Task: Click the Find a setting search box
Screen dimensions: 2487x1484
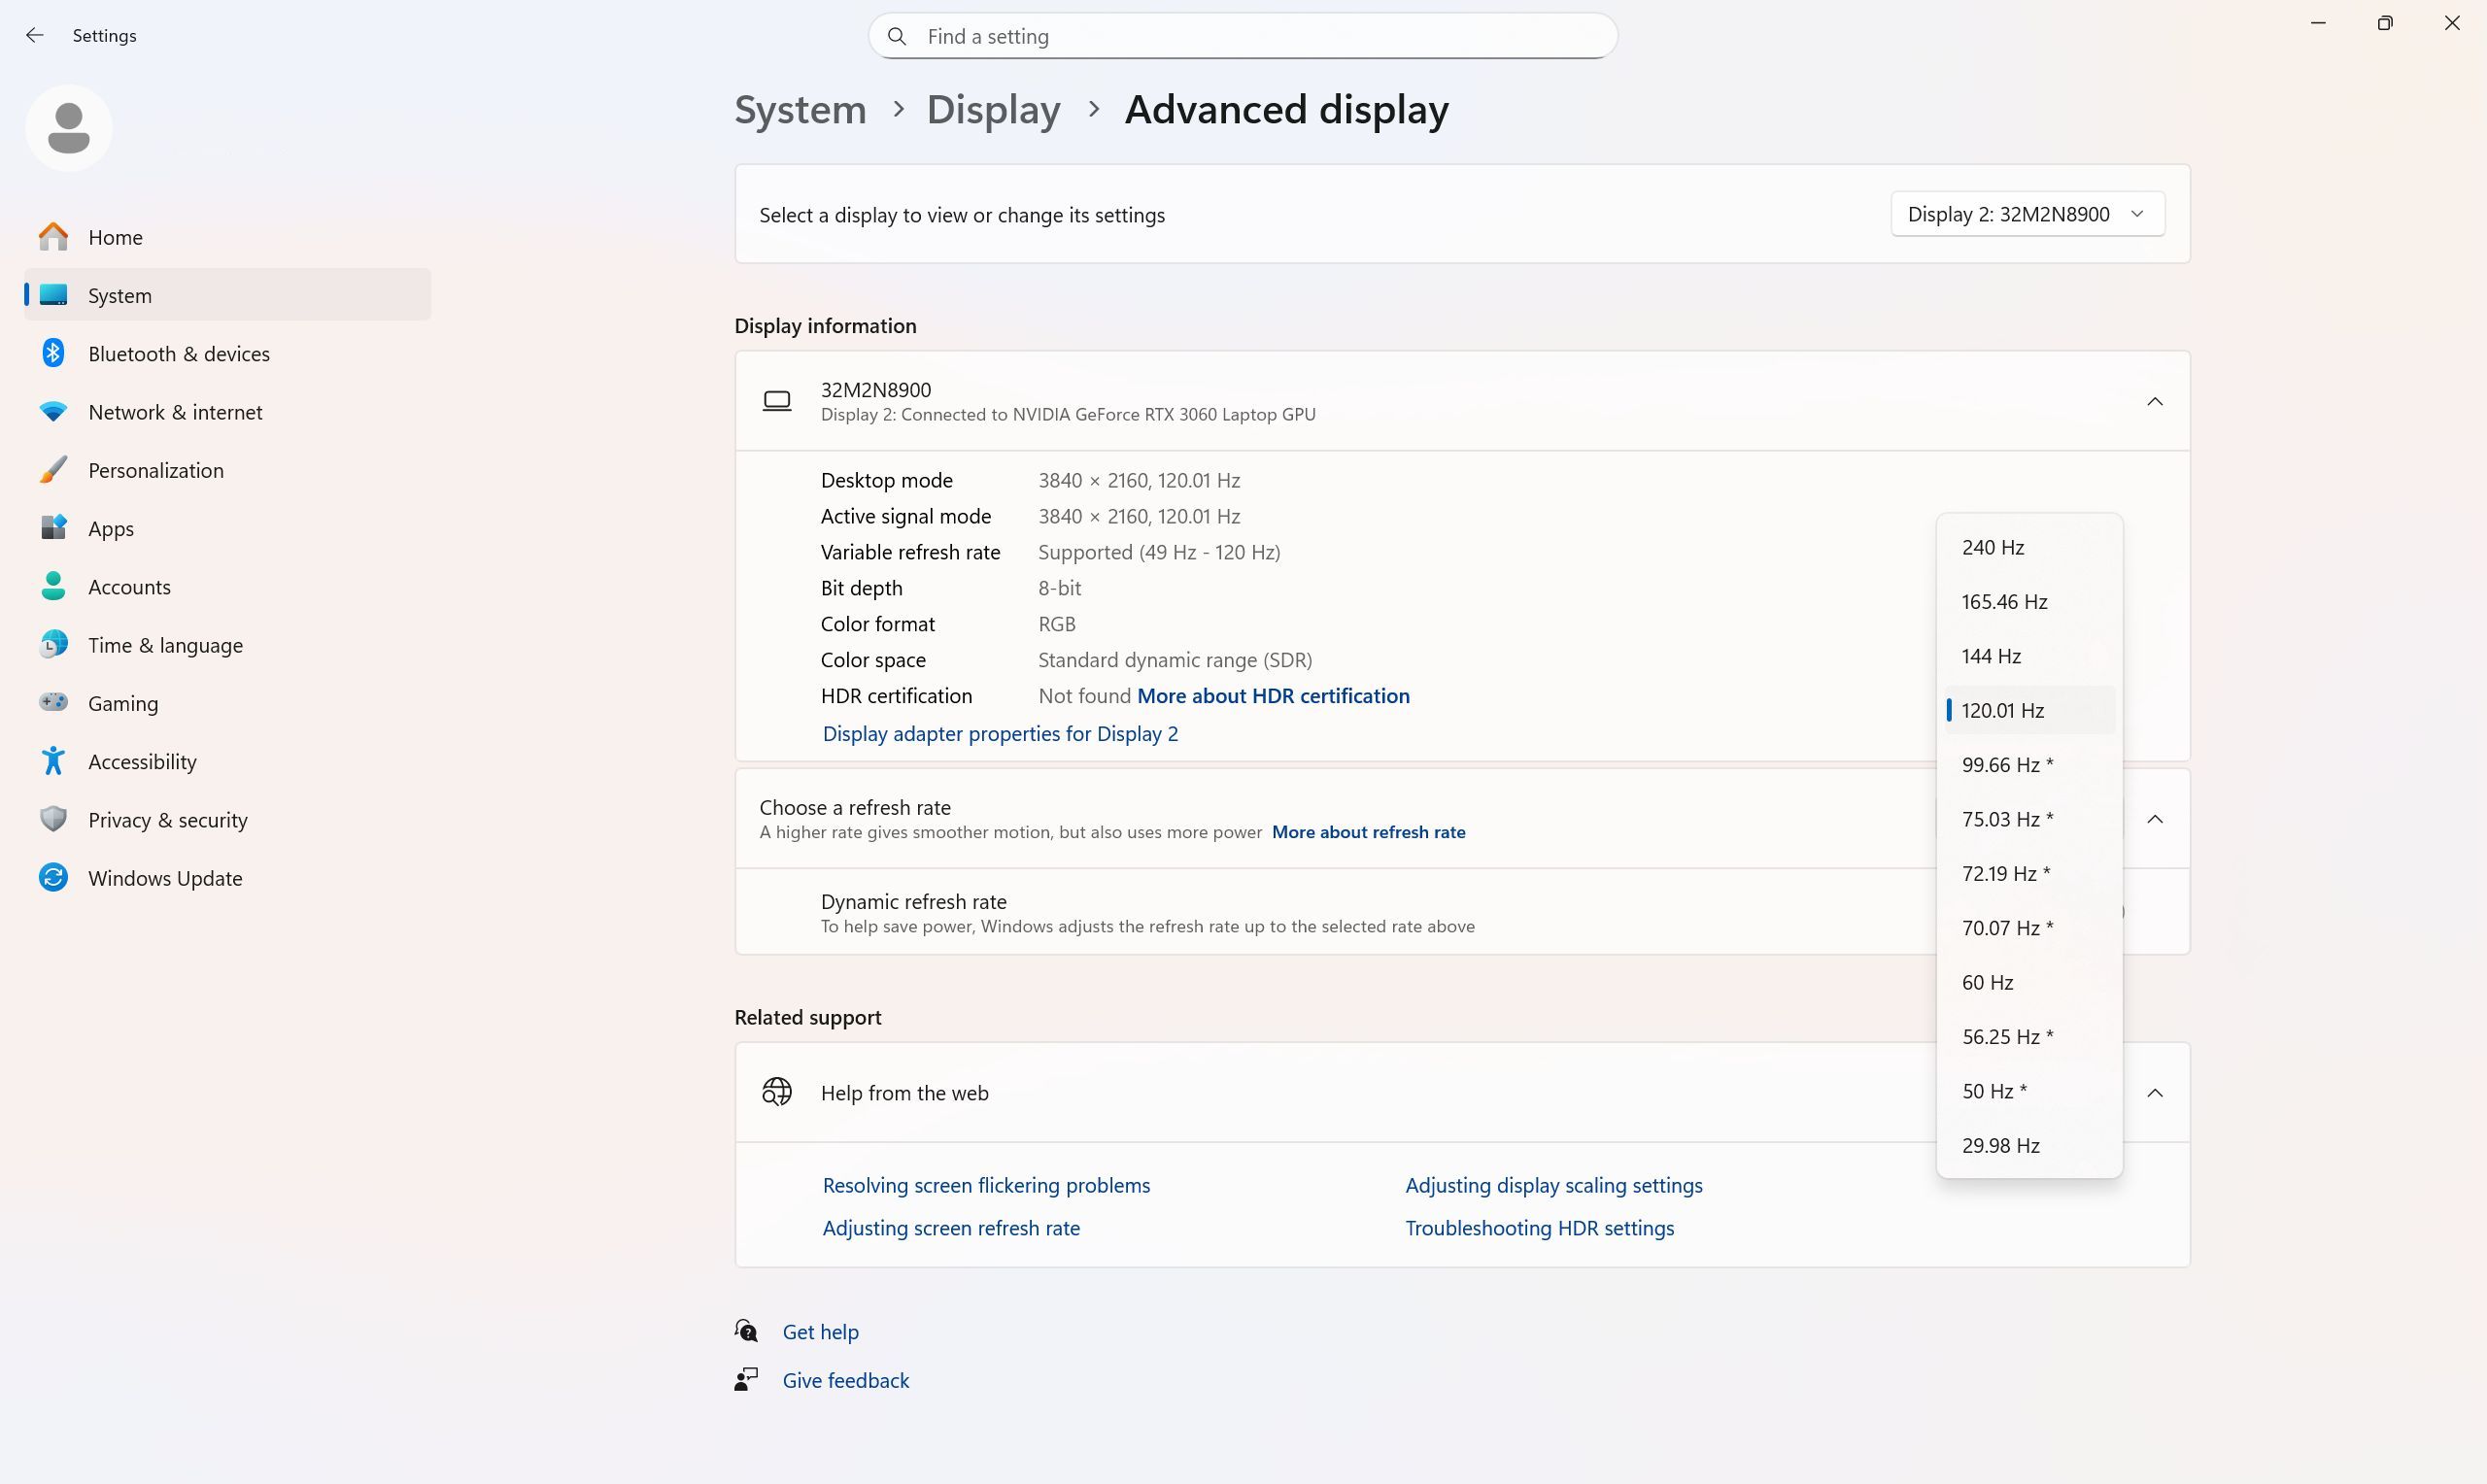Action: (x=1242, y=37)
